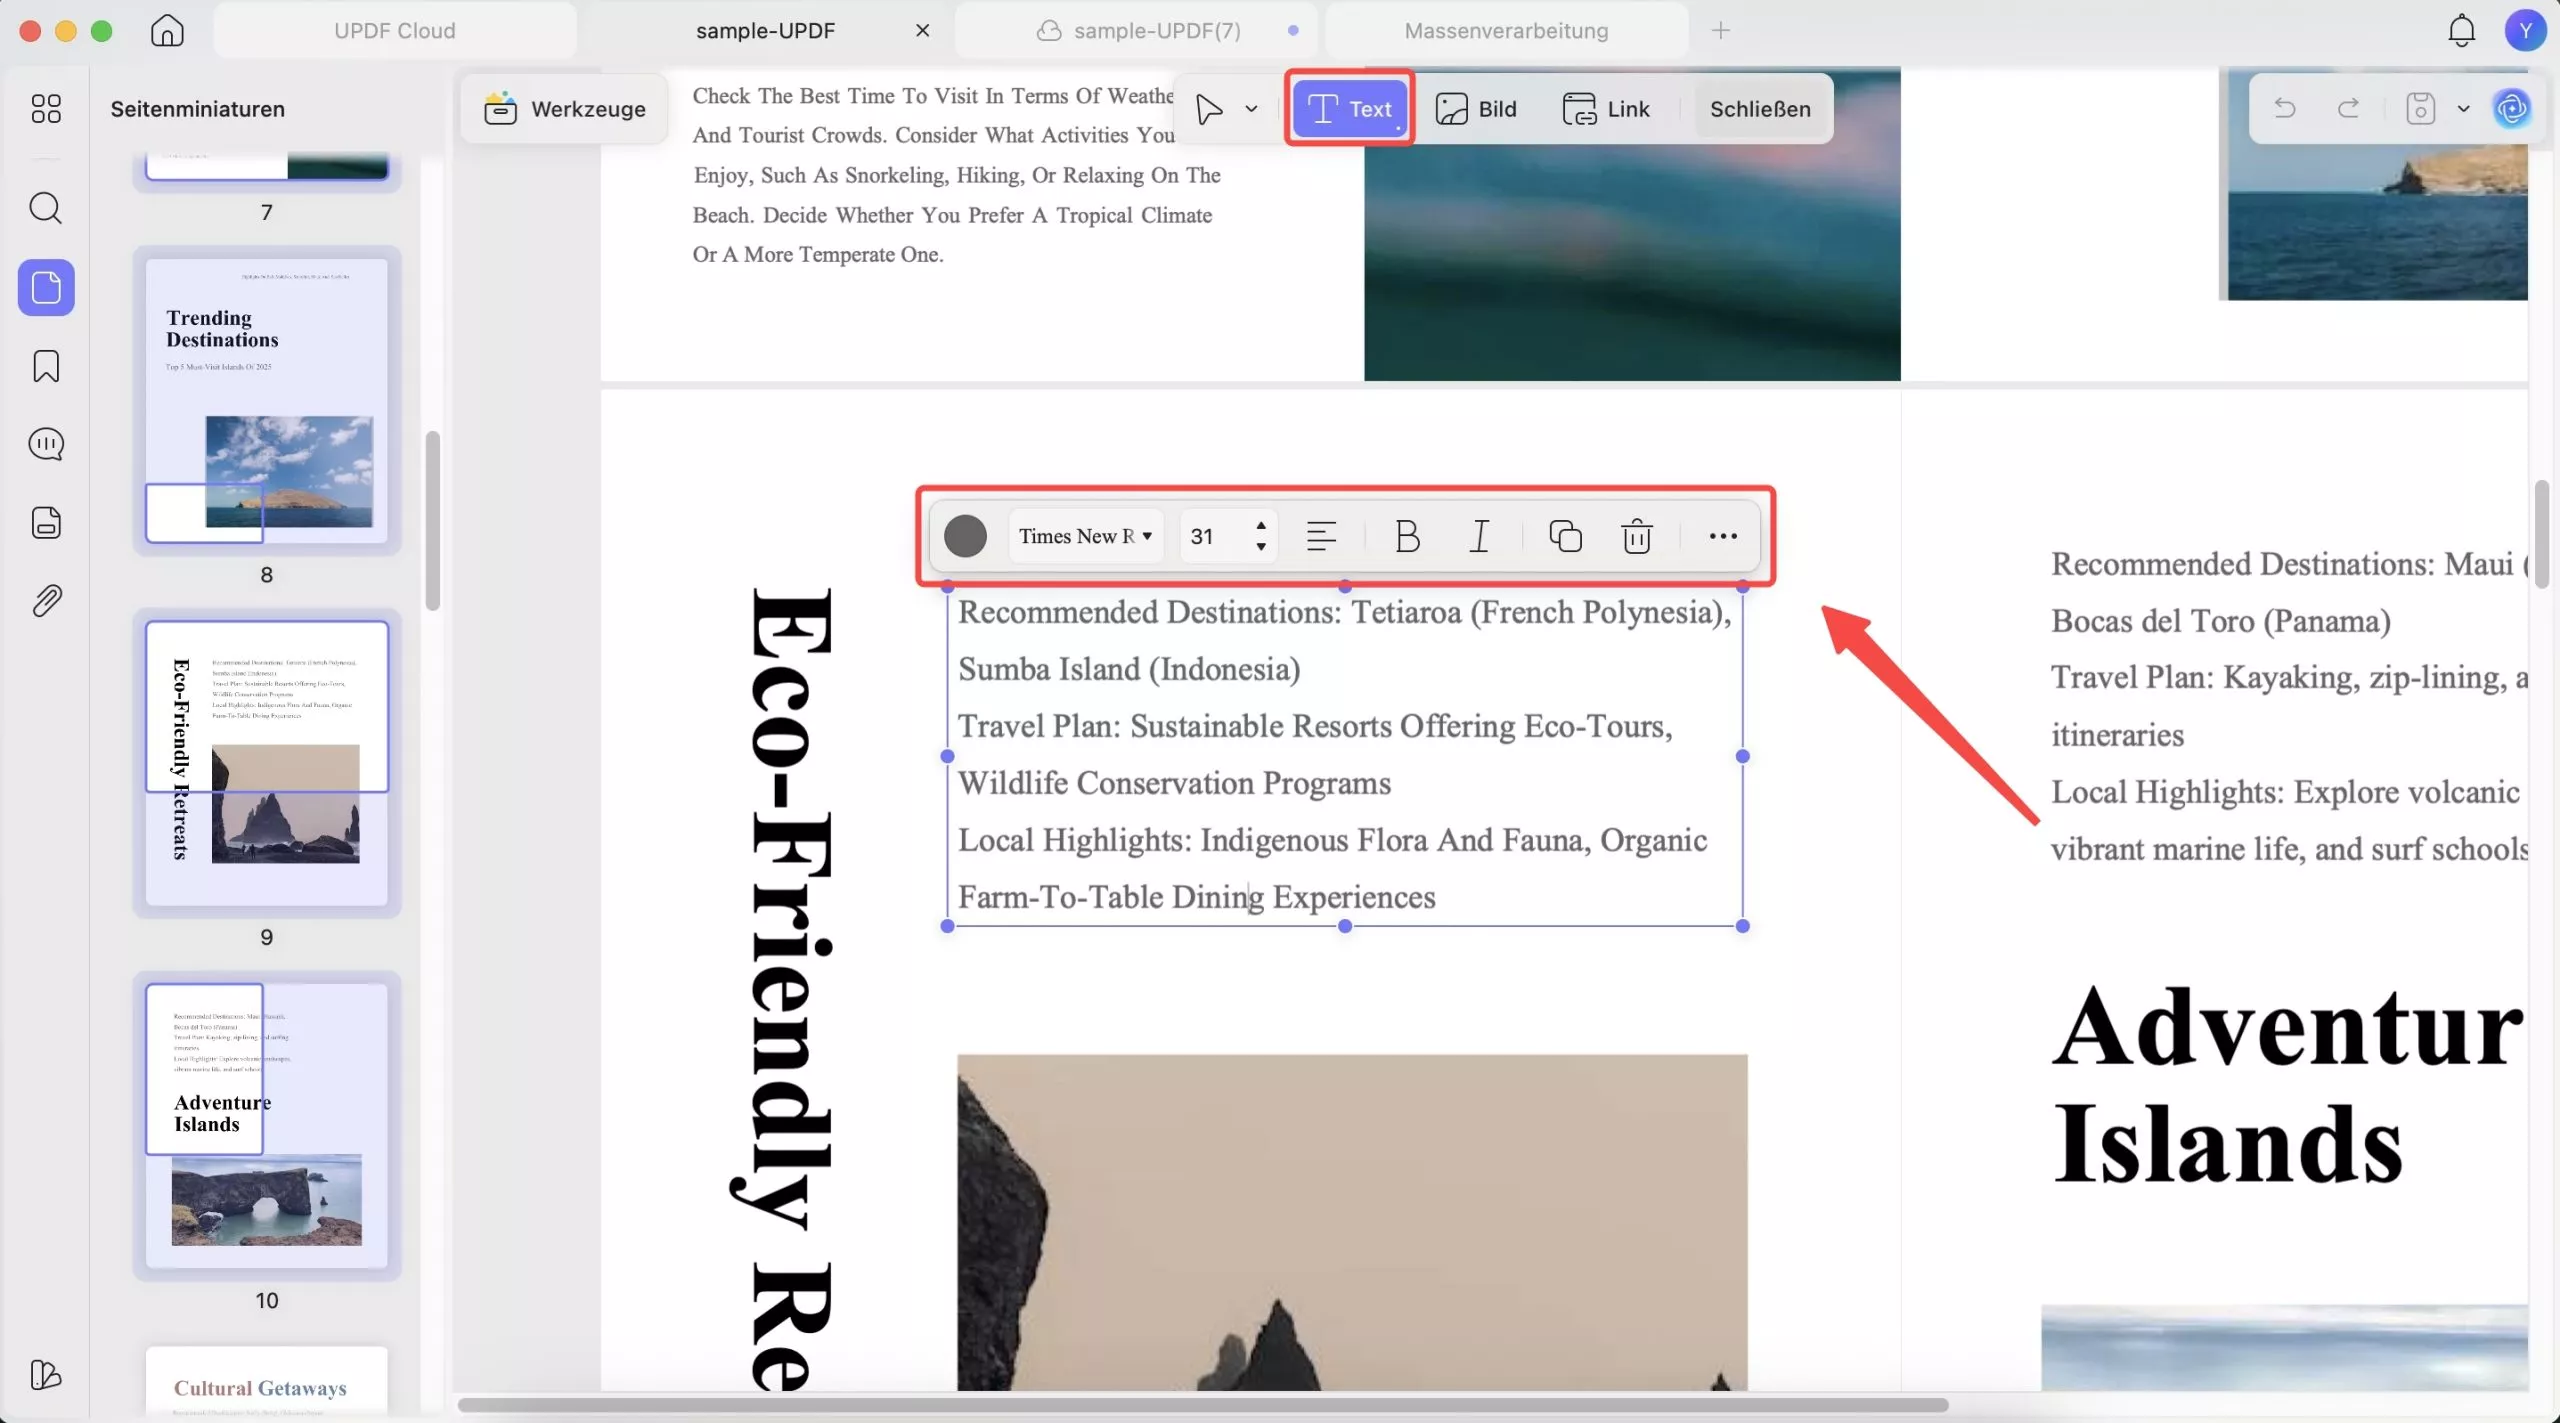Image resolution: width=2560 pixels, height=1423 pixels.
Task: Switch to the Massenverarbeitung tab
Action: click(1505, 30)
